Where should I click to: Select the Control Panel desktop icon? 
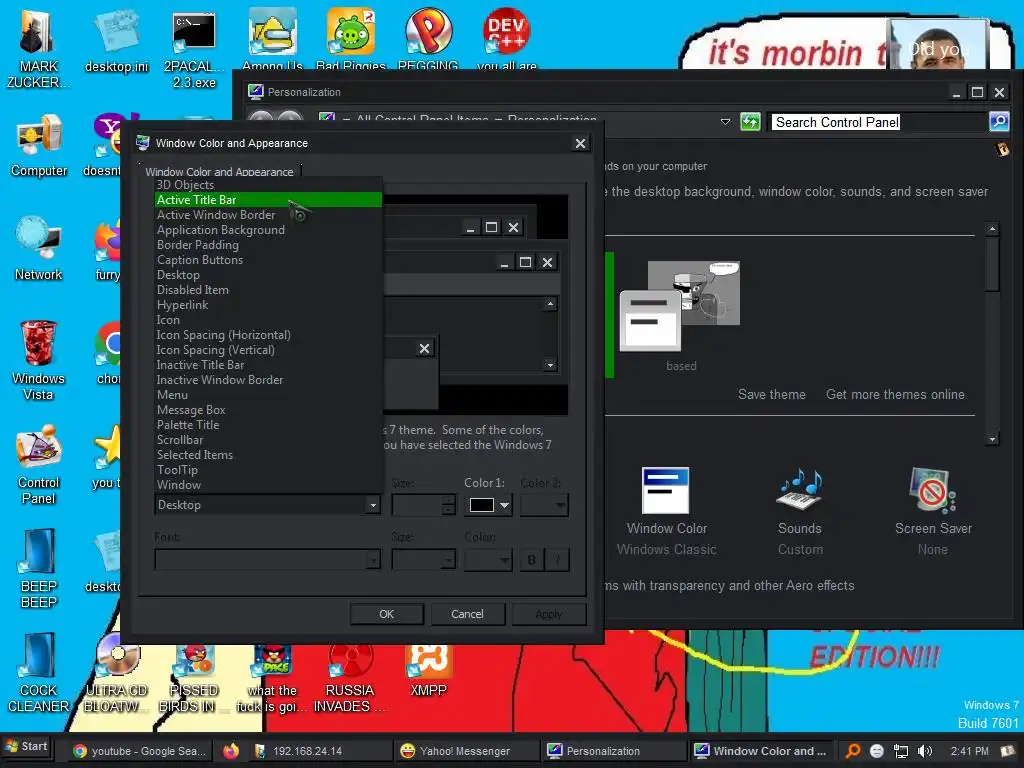pos(39,464)
